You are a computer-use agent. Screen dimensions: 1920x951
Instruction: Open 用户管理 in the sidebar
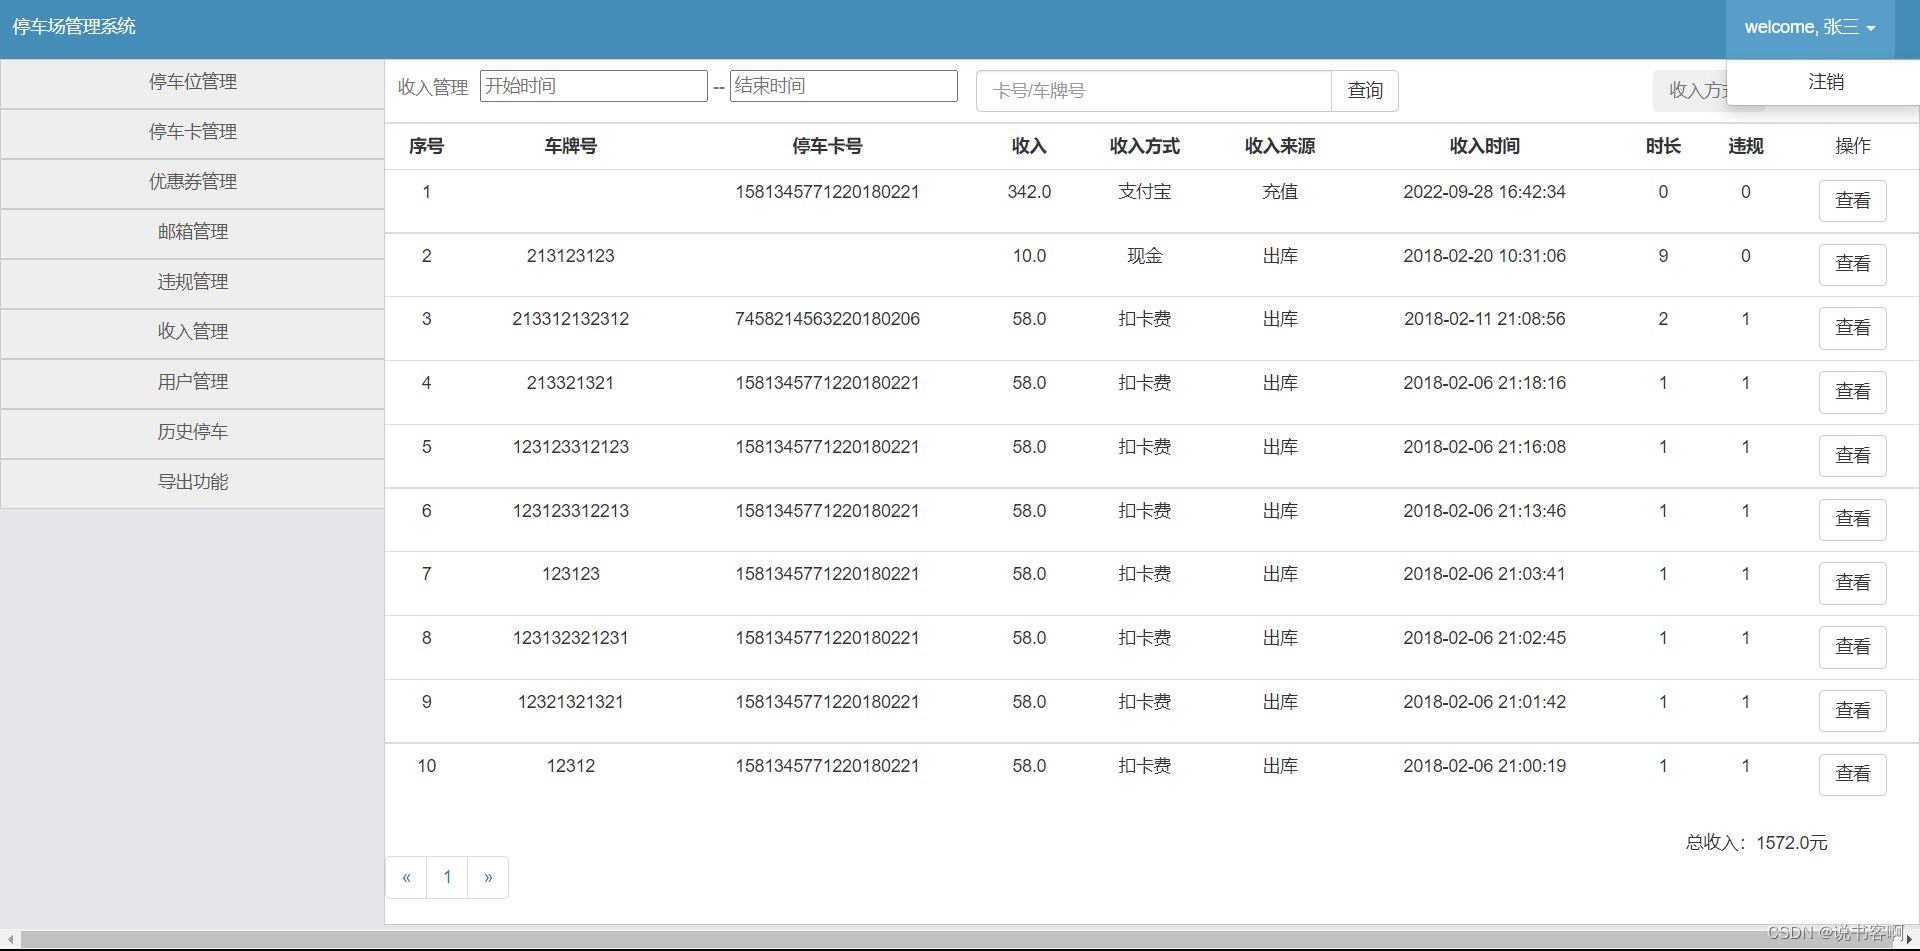[x=192, y=383]
